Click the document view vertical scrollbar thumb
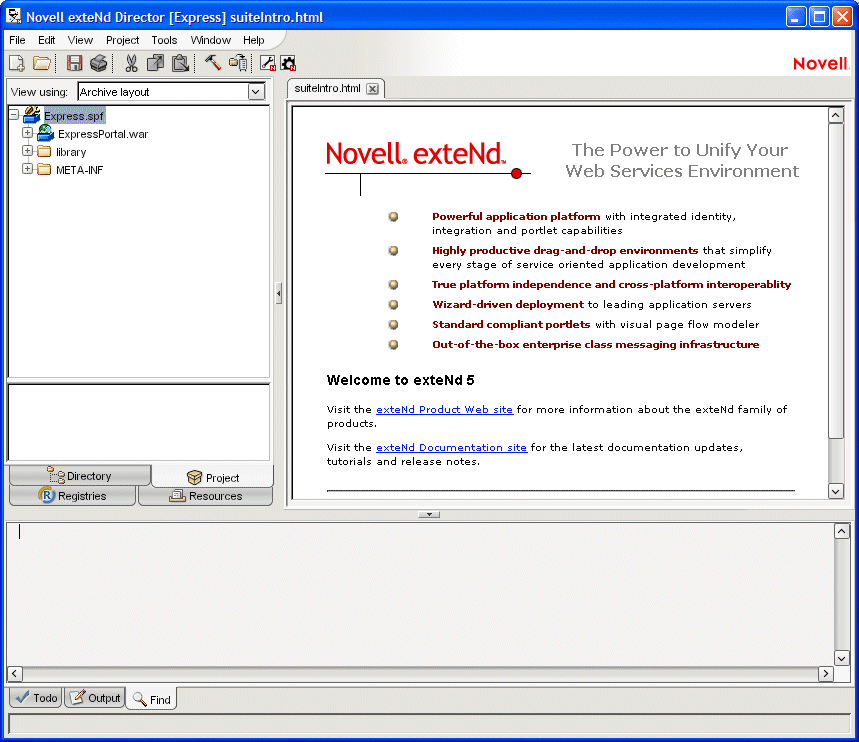The image size is (859, 742). tap(835, 281)
